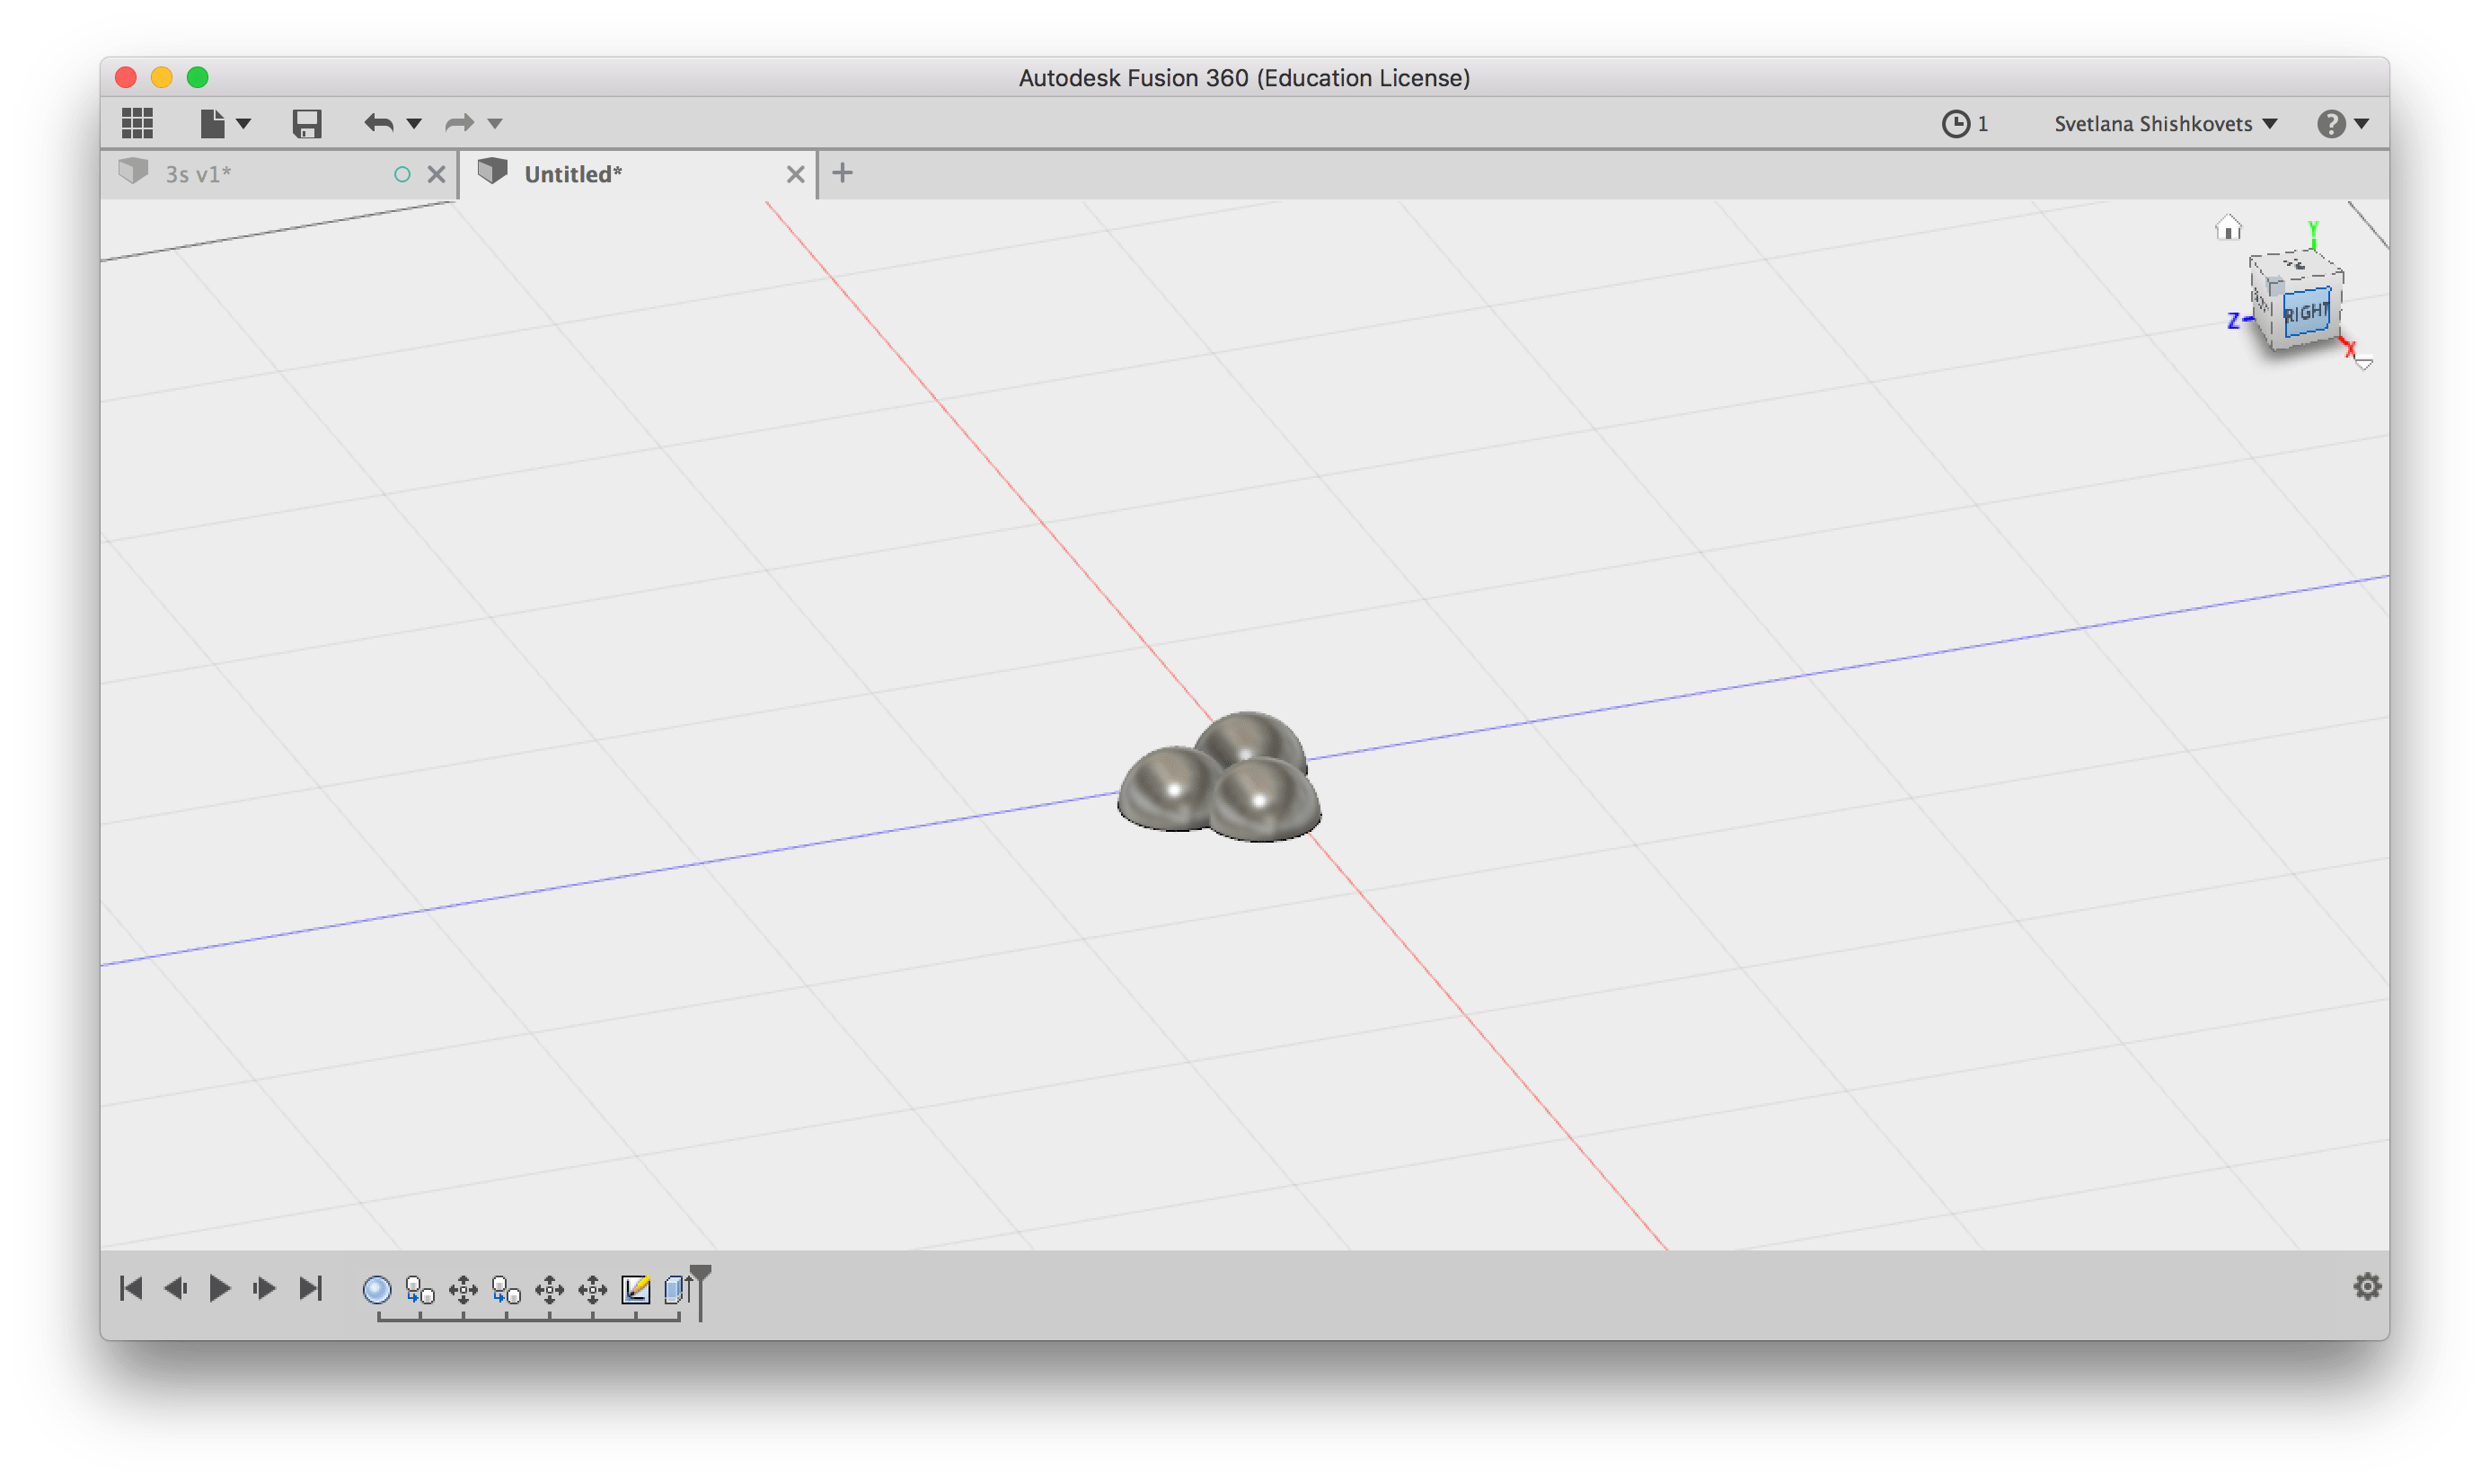Select the first Copy/Paste Bodies timeline feature

(x=420, y=1290)
